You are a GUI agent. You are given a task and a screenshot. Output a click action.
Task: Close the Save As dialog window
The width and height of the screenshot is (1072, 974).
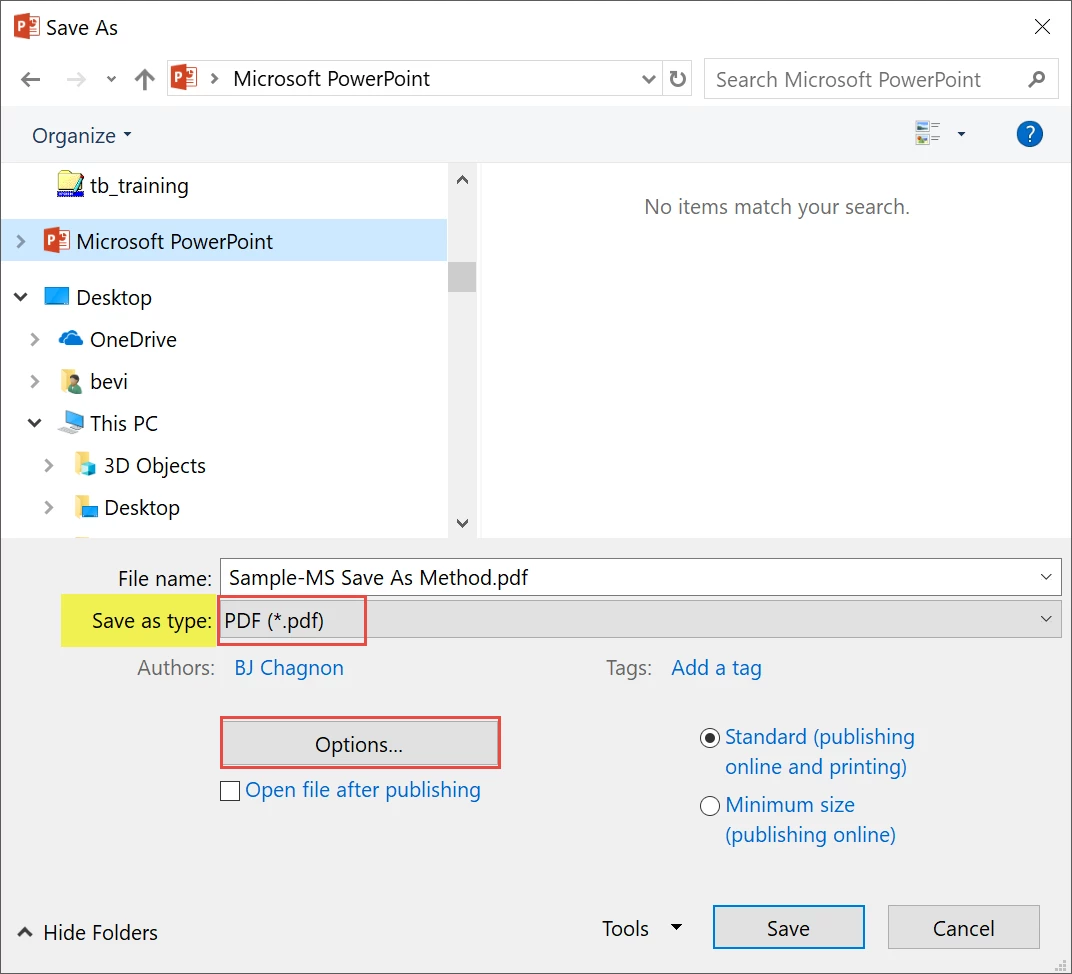pos(1042,27)
